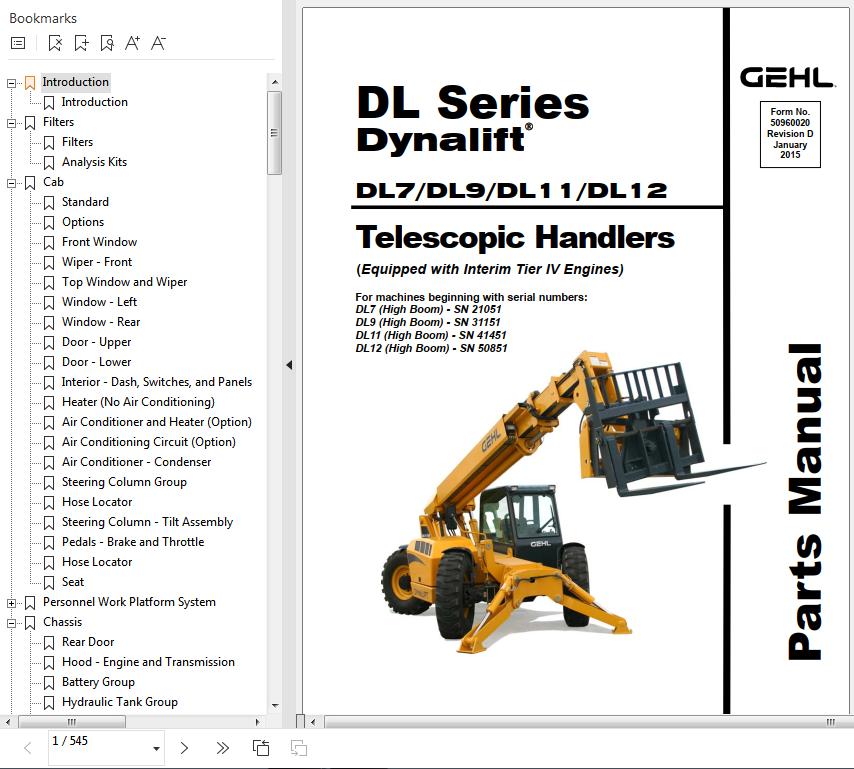Open Door - Lower bookmark

click(x=96, y=362)
